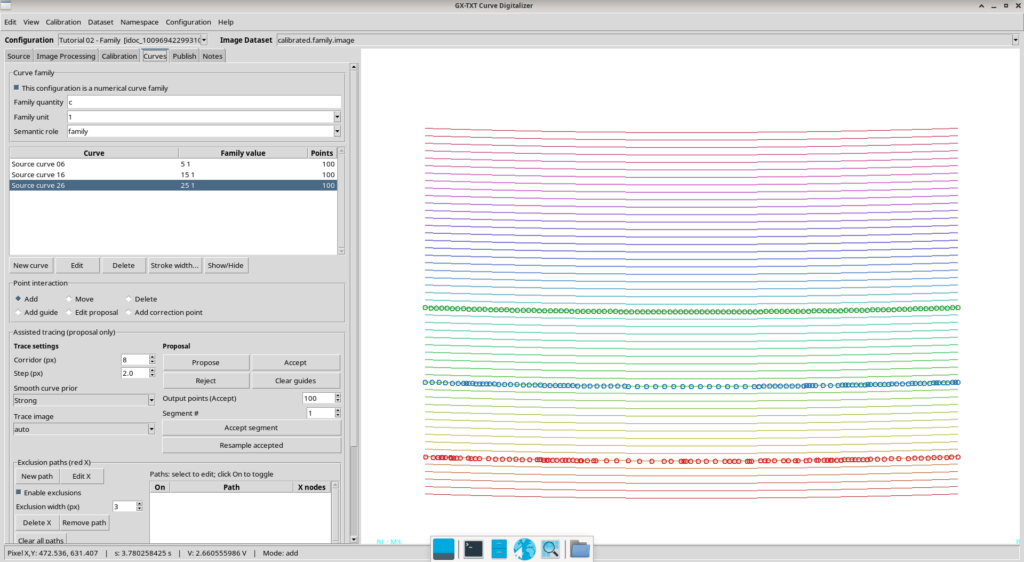Toggle the Enable exclusions checkbox

[x=18, y=492]
